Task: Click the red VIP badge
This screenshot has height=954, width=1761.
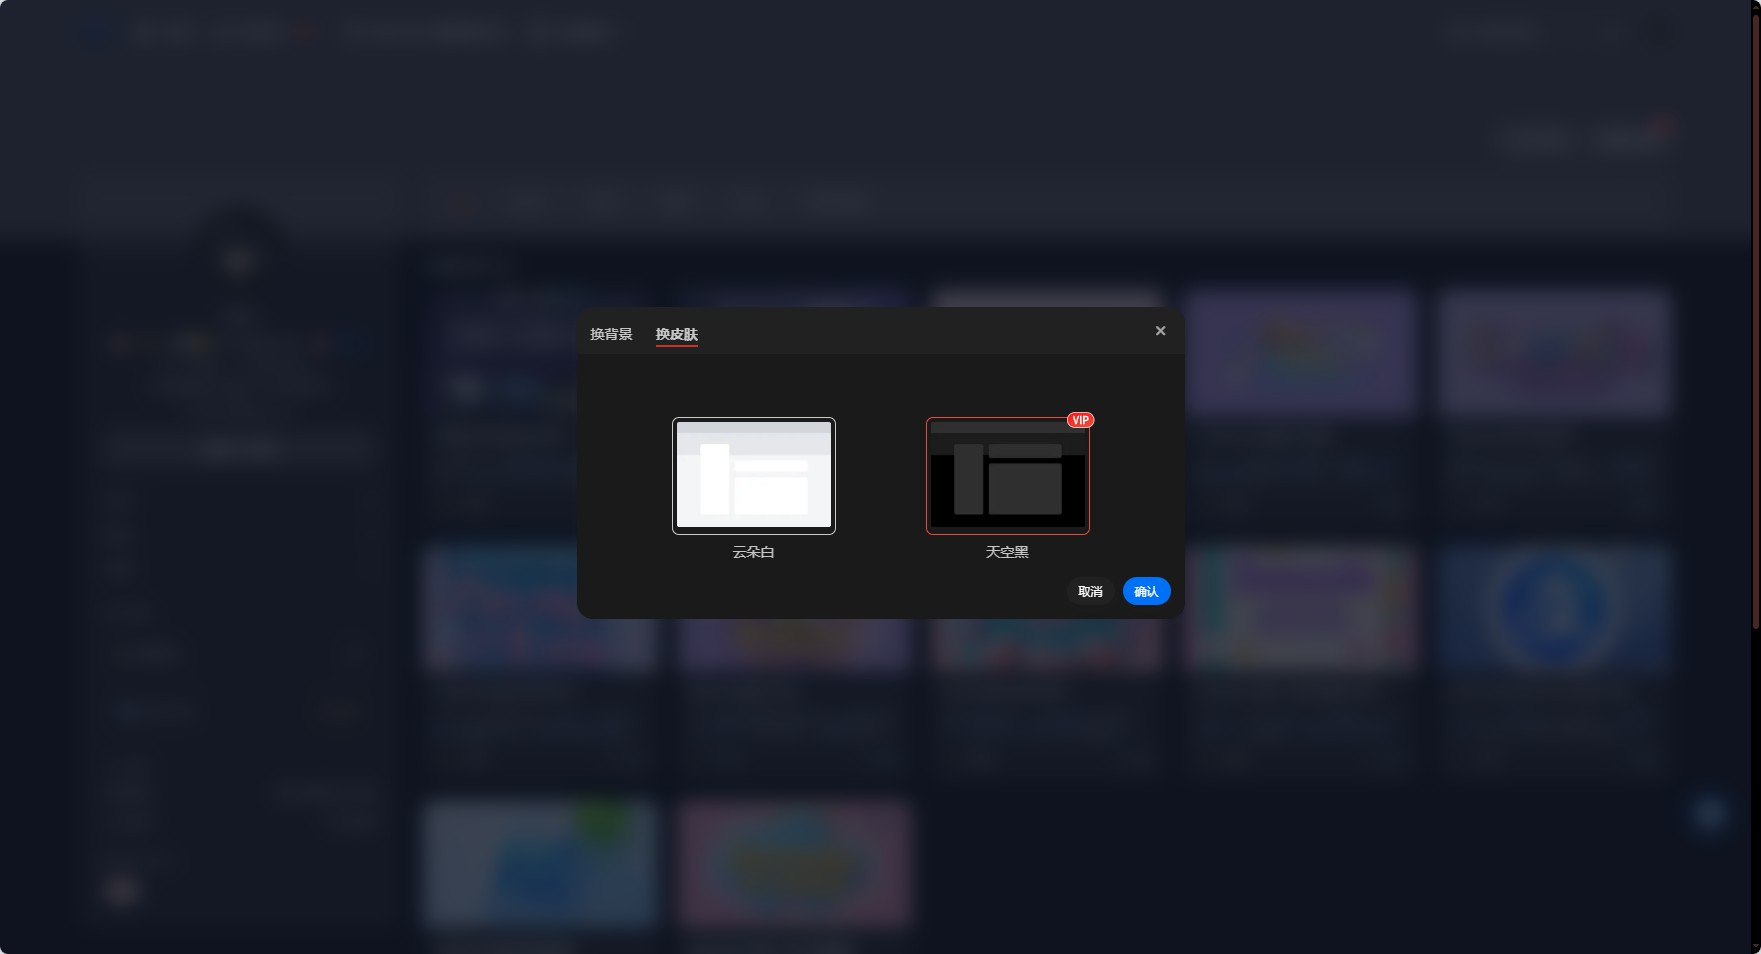Action: click(1080, 420)
